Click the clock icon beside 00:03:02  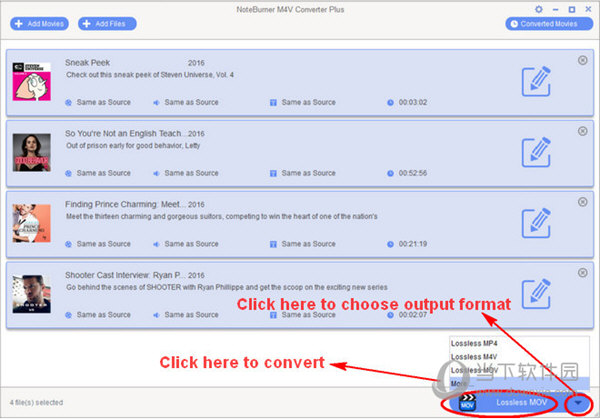point(390,103)
